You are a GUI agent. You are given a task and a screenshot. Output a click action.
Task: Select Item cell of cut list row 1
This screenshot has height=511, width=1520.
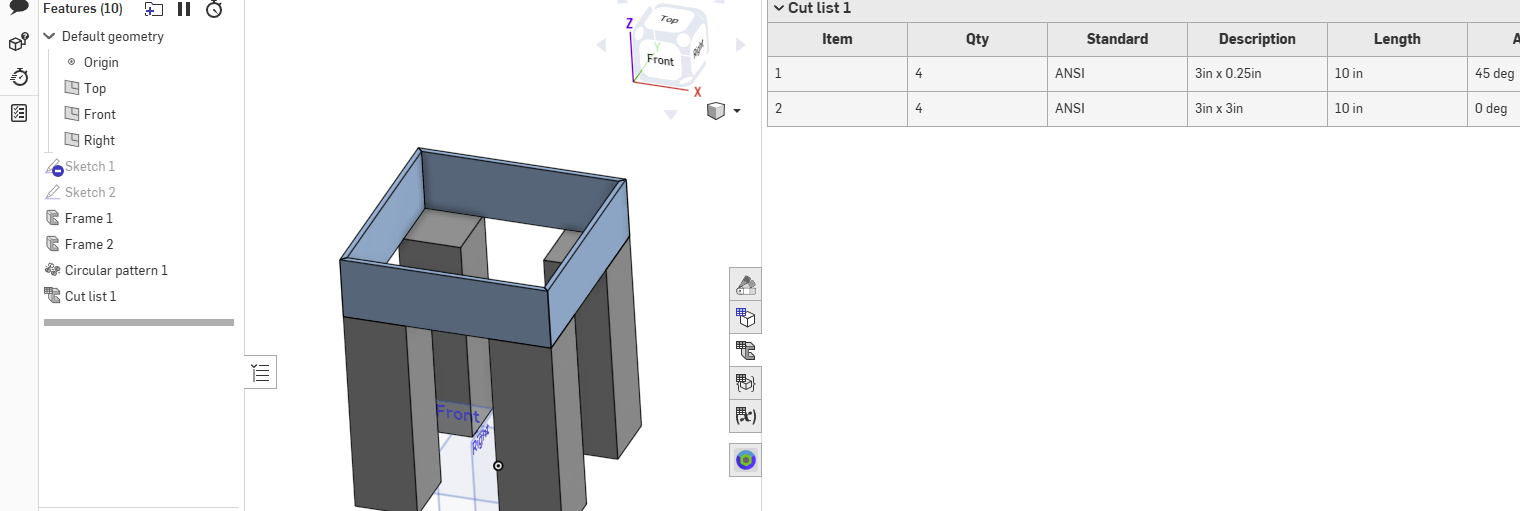coord(837,74)
